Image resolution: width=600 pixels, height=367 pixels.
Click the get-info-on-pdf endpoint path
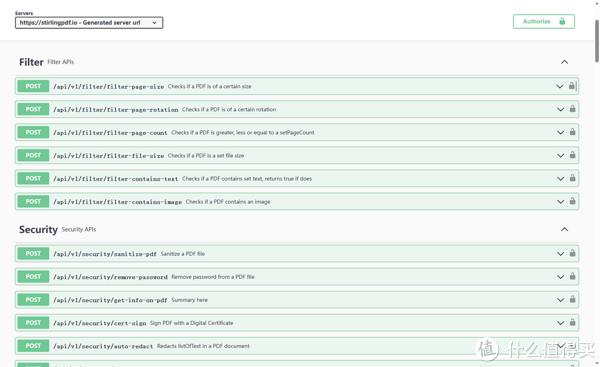click(110, 300)
